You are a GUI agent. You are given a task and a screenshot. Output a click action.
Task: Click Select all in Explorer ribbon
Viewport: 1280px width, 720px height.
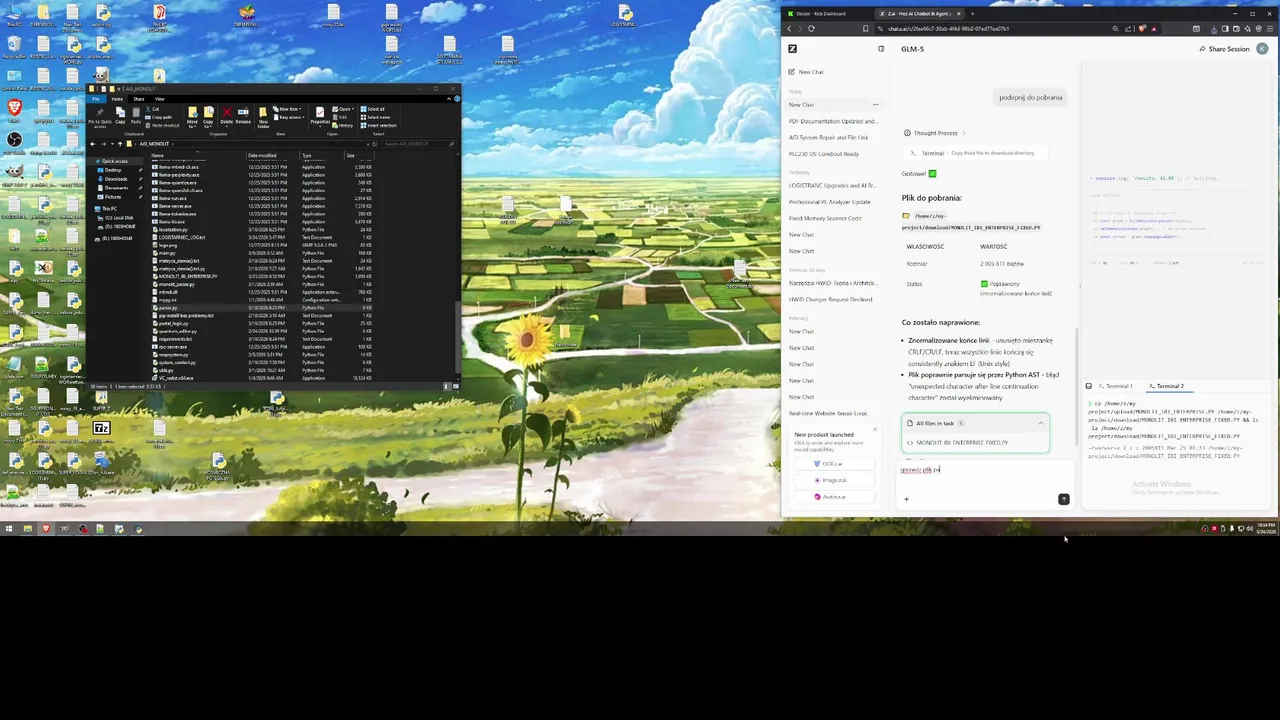[373, 109]
